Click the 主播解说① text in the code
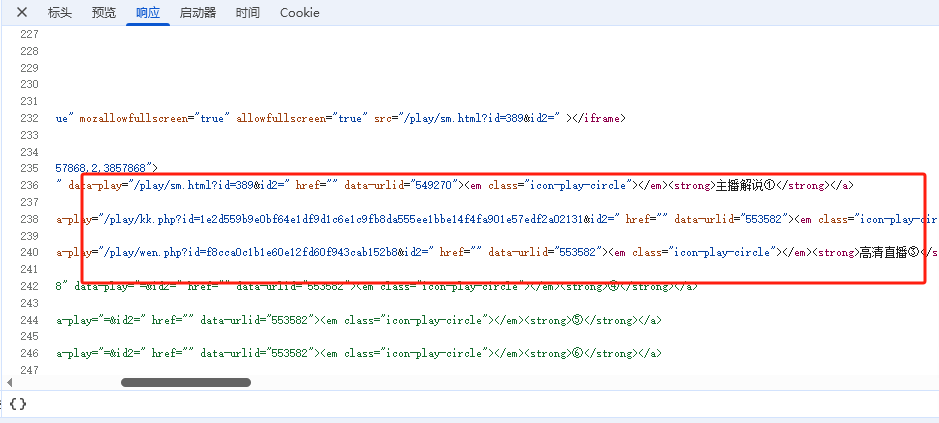The height and width of the screenshot is (423, 939). (746, 185)
